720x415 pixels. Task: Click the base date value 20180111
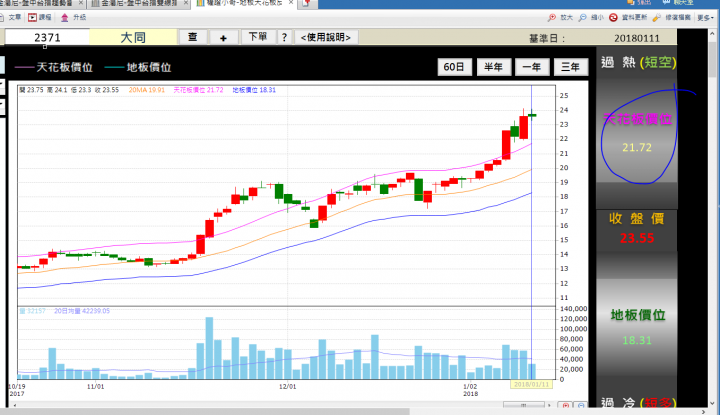[637, 38]
